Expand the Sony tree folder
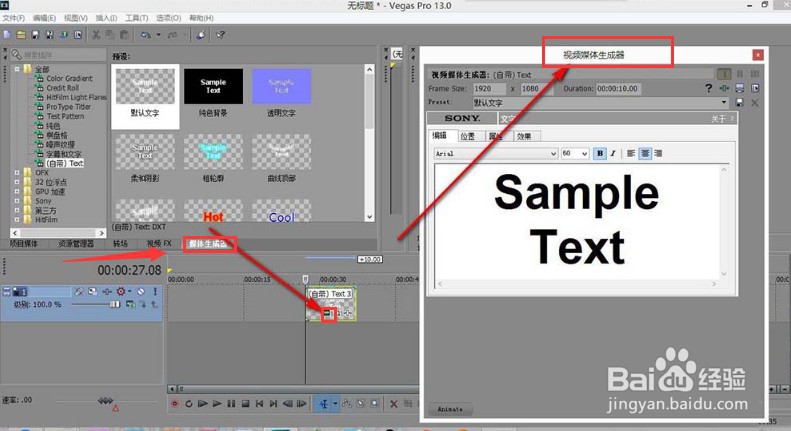Screen dimensions: 791x431 pyautogui.click(x=17, y=201)
